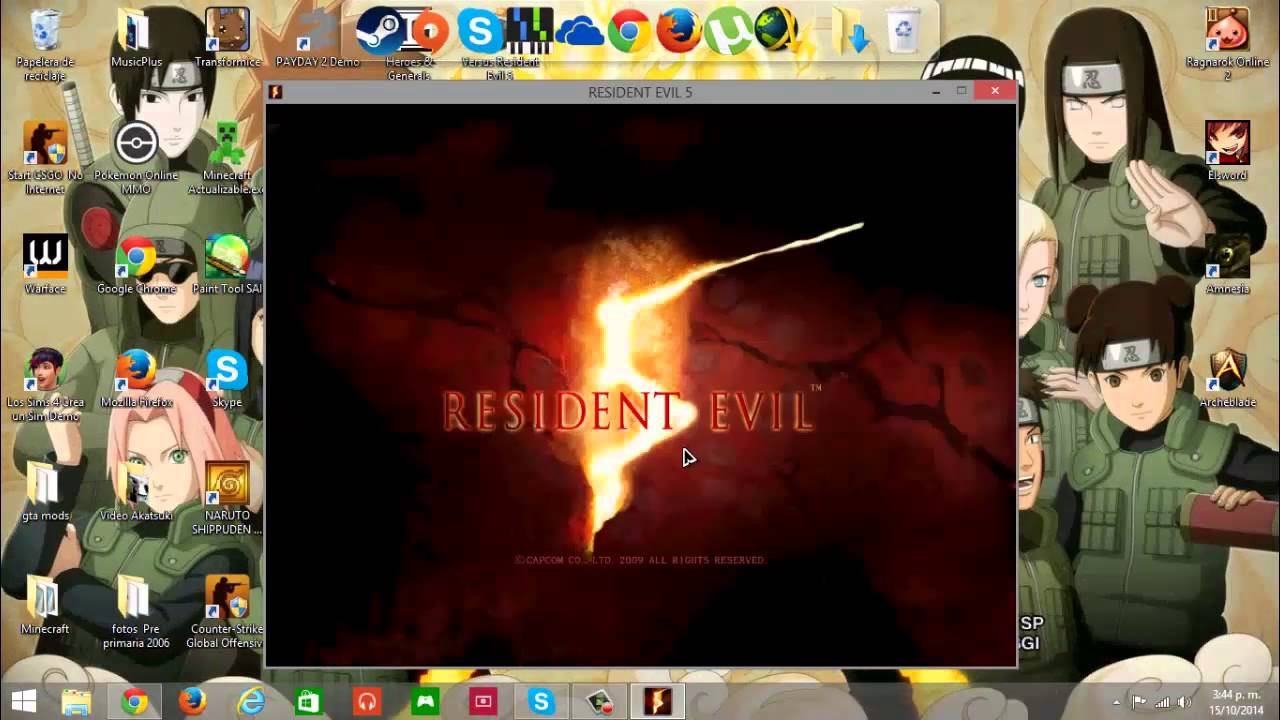
Task: Open Windows Store on the taskbar
Action: tap(309, 701)
